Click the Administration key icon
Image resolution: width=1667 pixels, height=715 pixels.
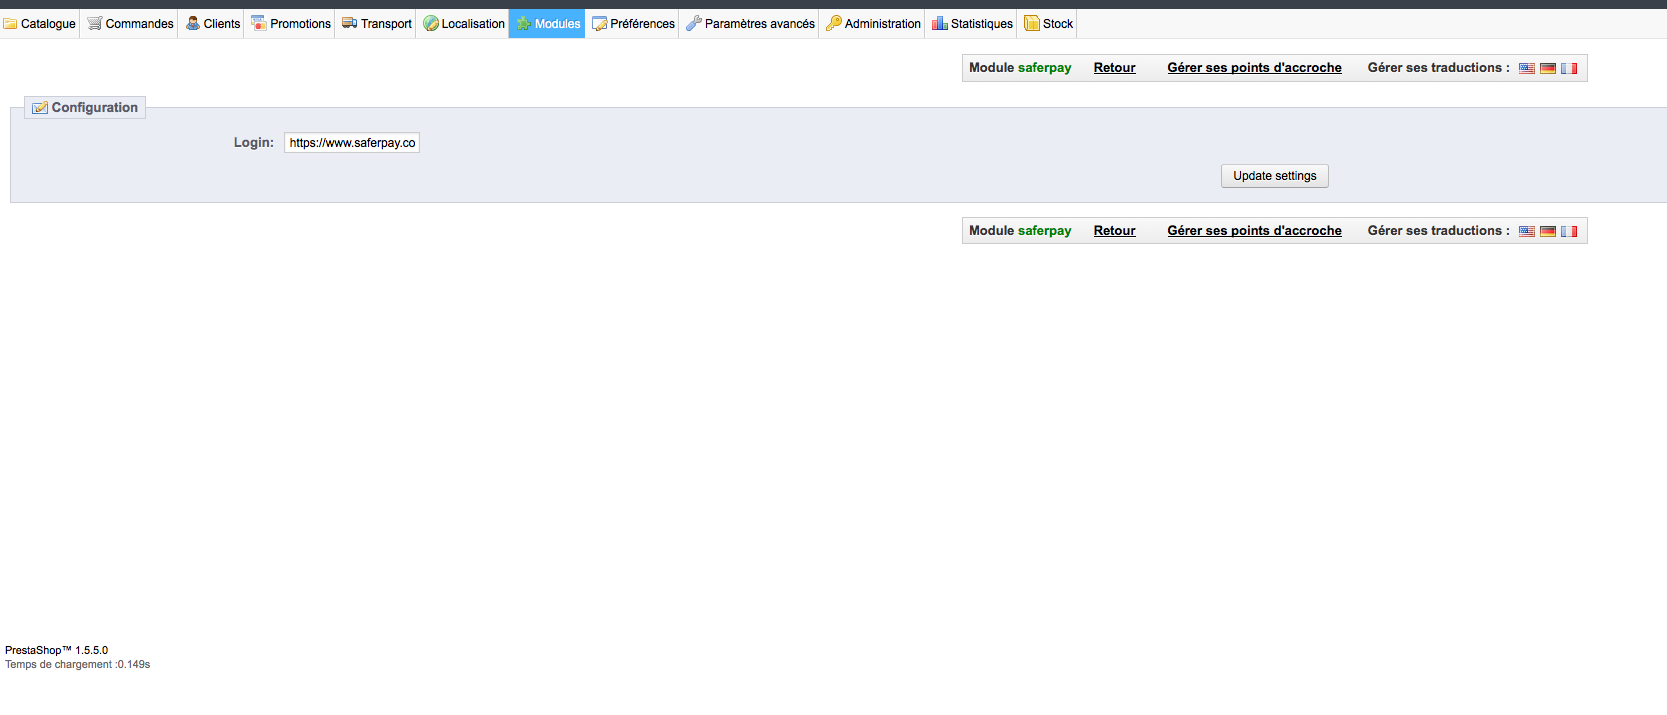click(834, 23)
